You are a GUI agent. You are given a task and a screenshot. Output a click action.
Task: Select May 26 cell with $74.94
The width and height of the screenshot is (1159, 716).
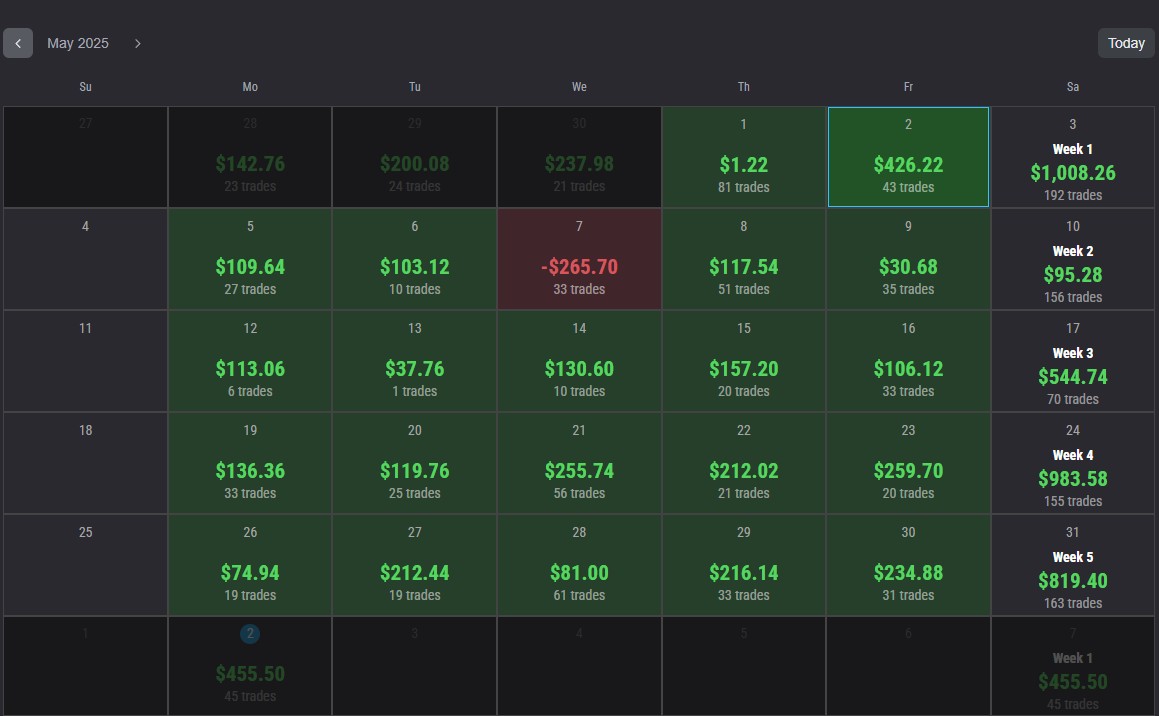pyautogui.click(x=250, y=565)
